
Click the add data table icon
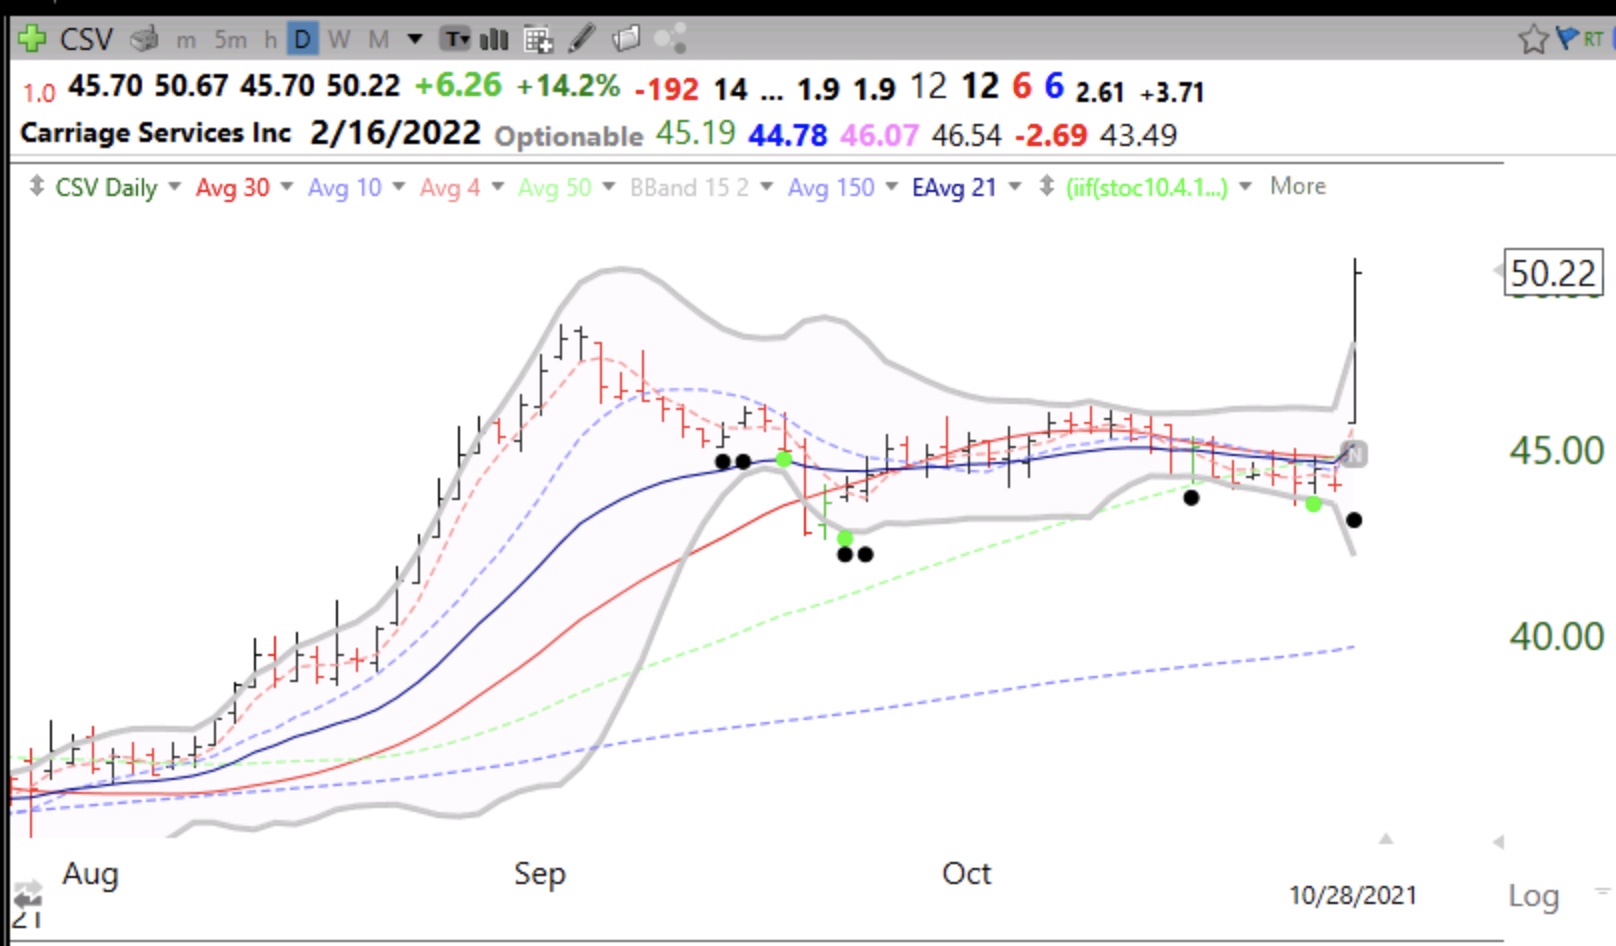coord(538,39)
